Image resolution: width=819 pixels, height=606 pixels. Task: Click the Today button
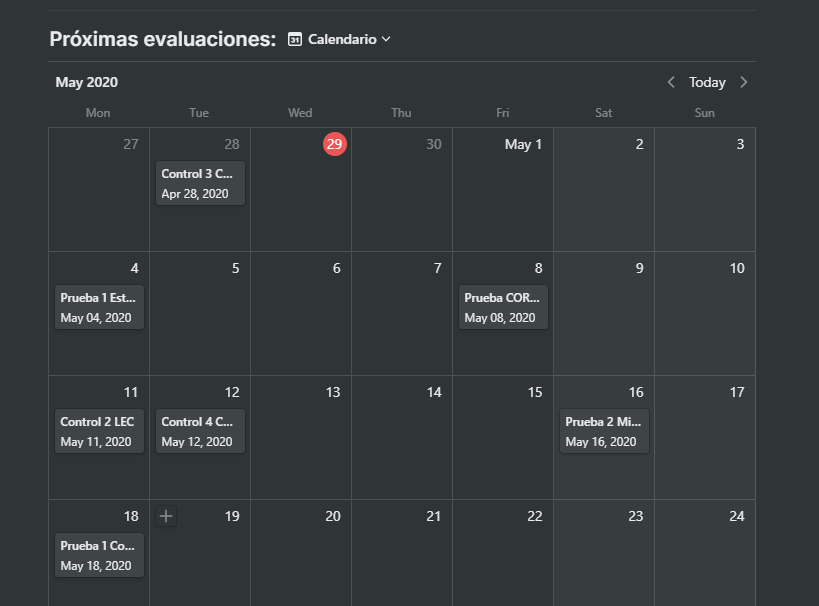coord(707,82)
